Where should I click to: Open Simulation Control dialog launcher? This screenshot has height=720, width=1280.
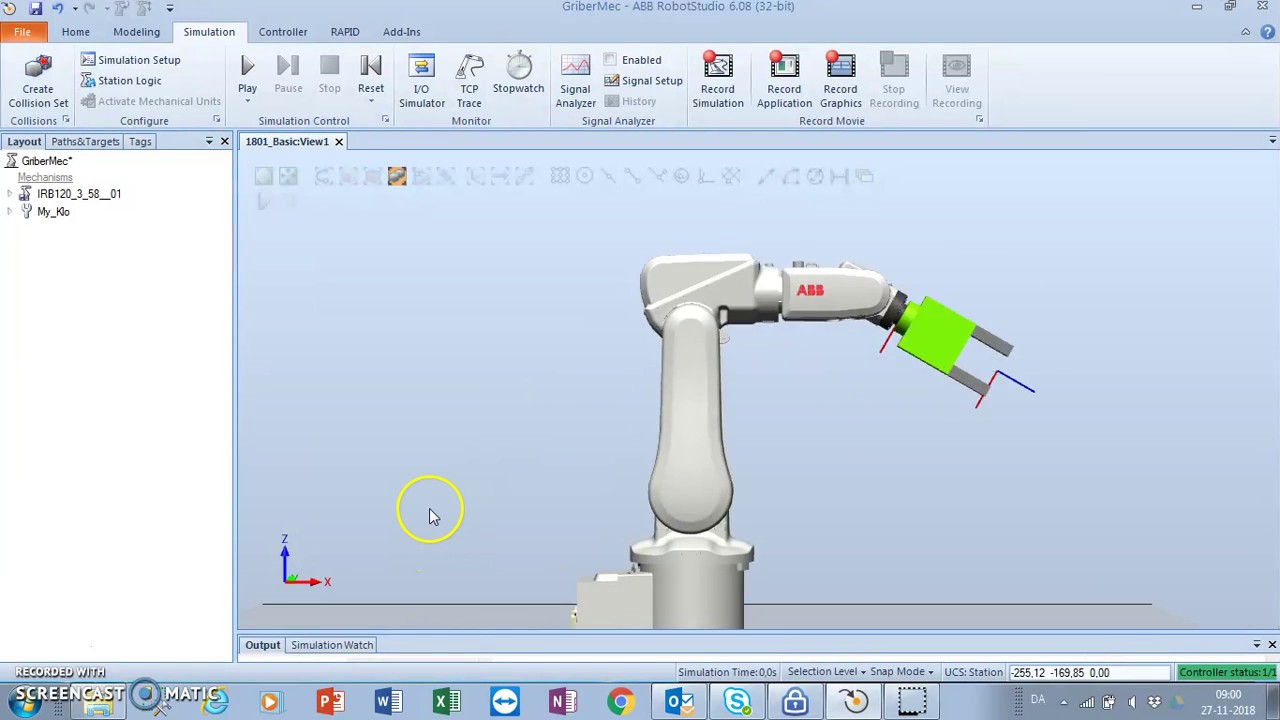click(385, 120)
